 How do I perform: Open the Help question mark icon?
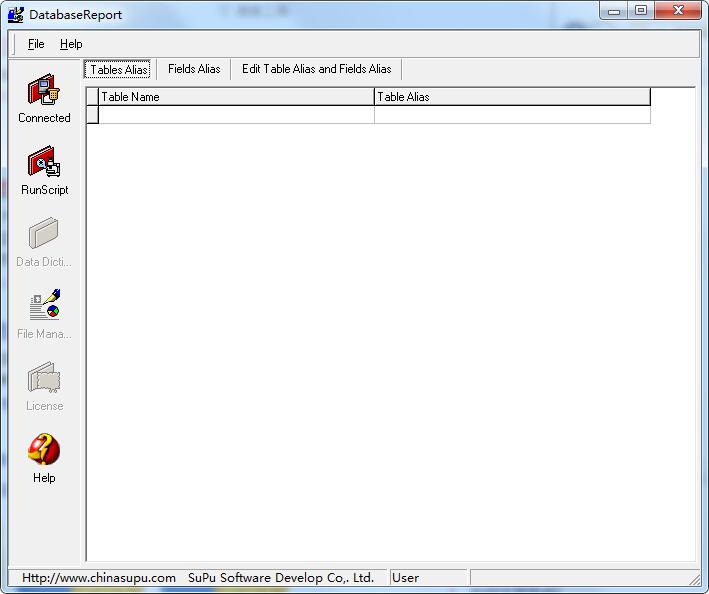click(x=44, y=449)
